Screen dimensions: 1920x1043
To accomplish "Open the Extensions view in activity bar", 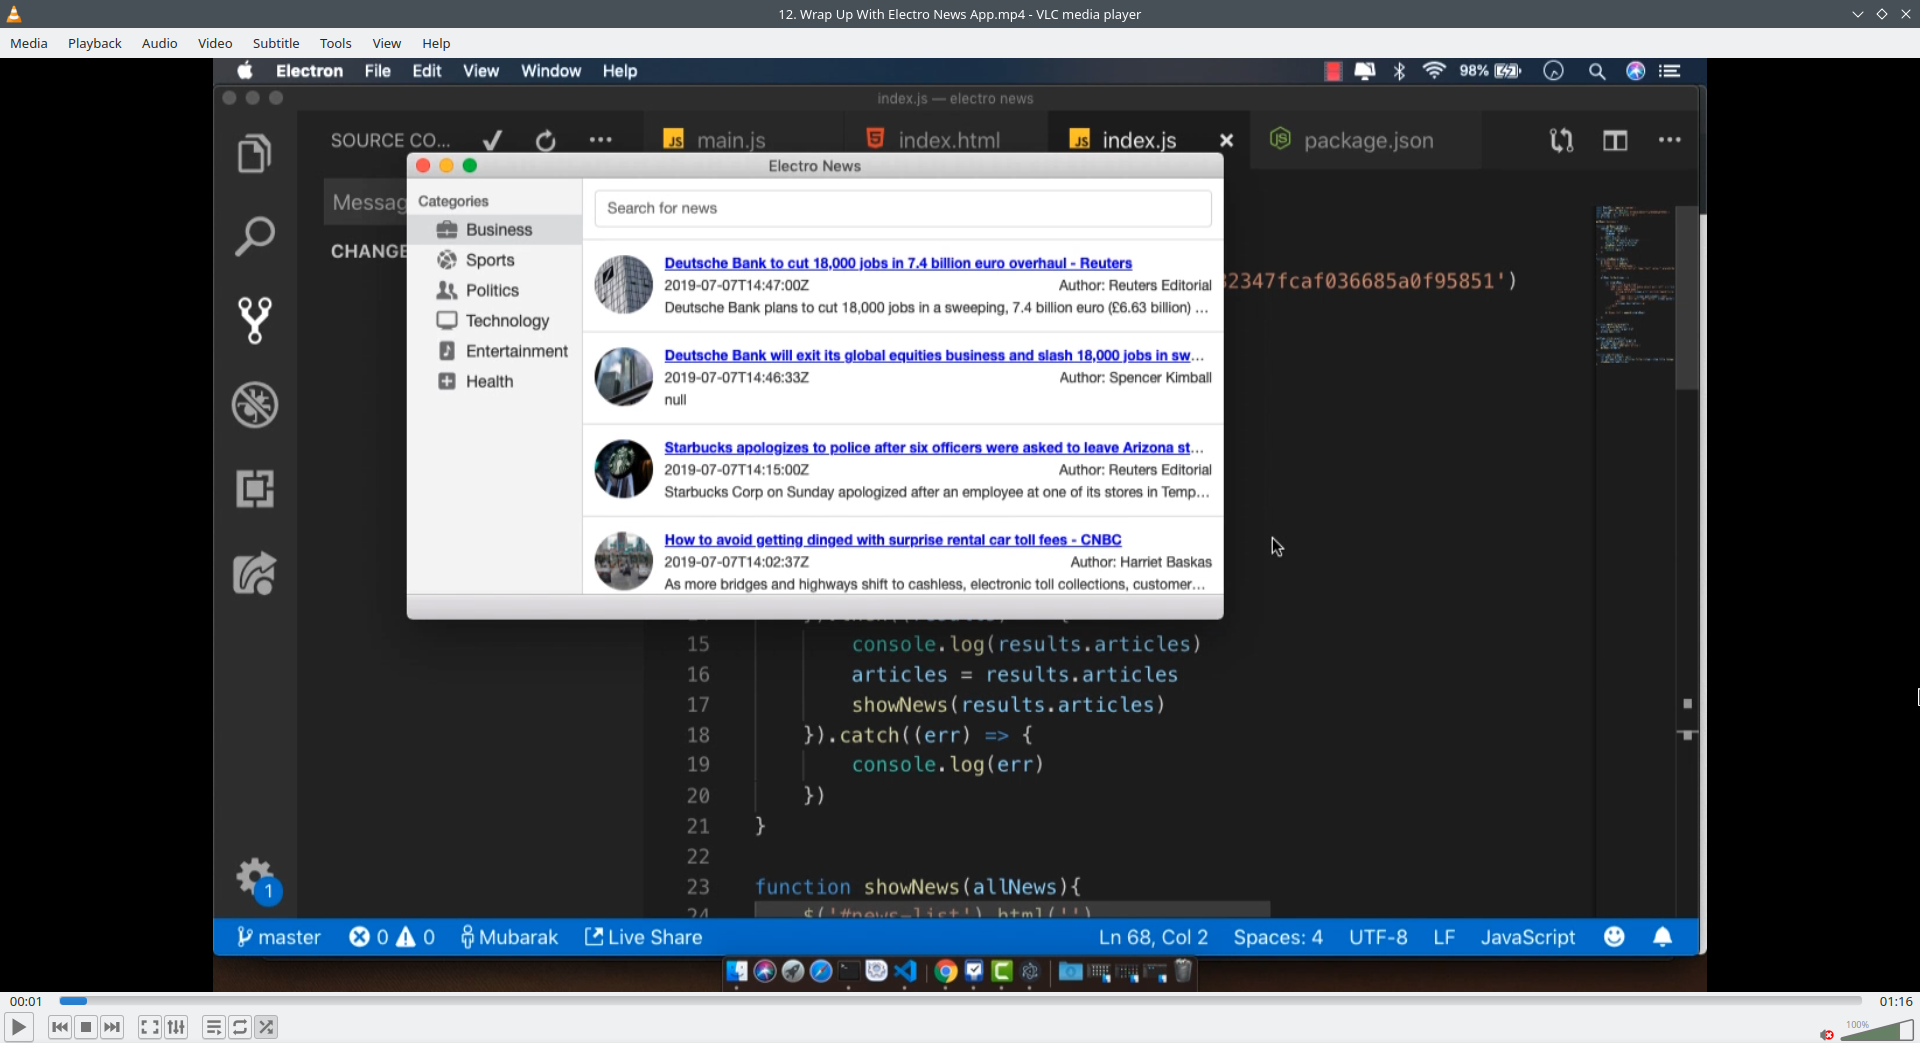I will (255, 489).
